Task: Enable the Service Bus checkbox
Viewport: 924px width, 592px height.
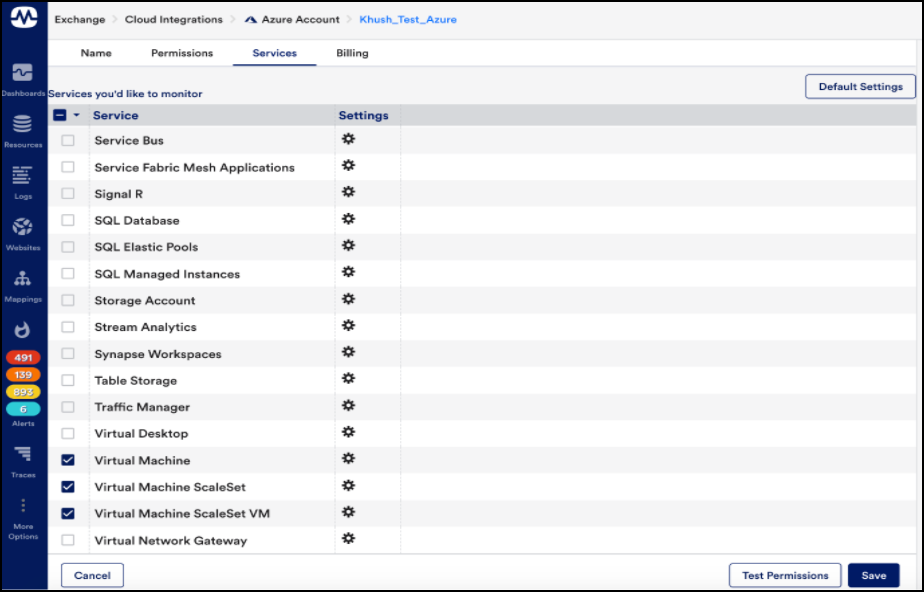Action: pyautogui.click(x=68, y=140)
